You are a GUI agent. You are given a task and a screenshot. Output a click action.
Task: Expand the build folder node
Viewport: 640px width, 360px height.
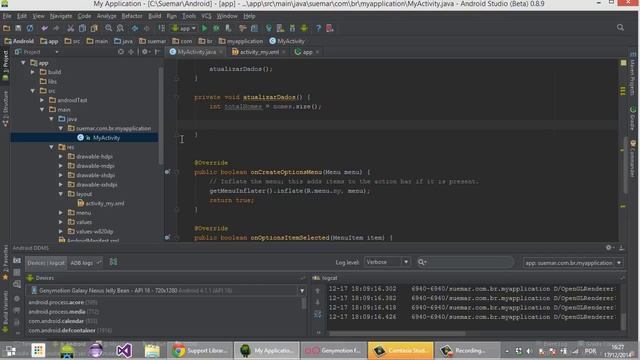point(33,72)
